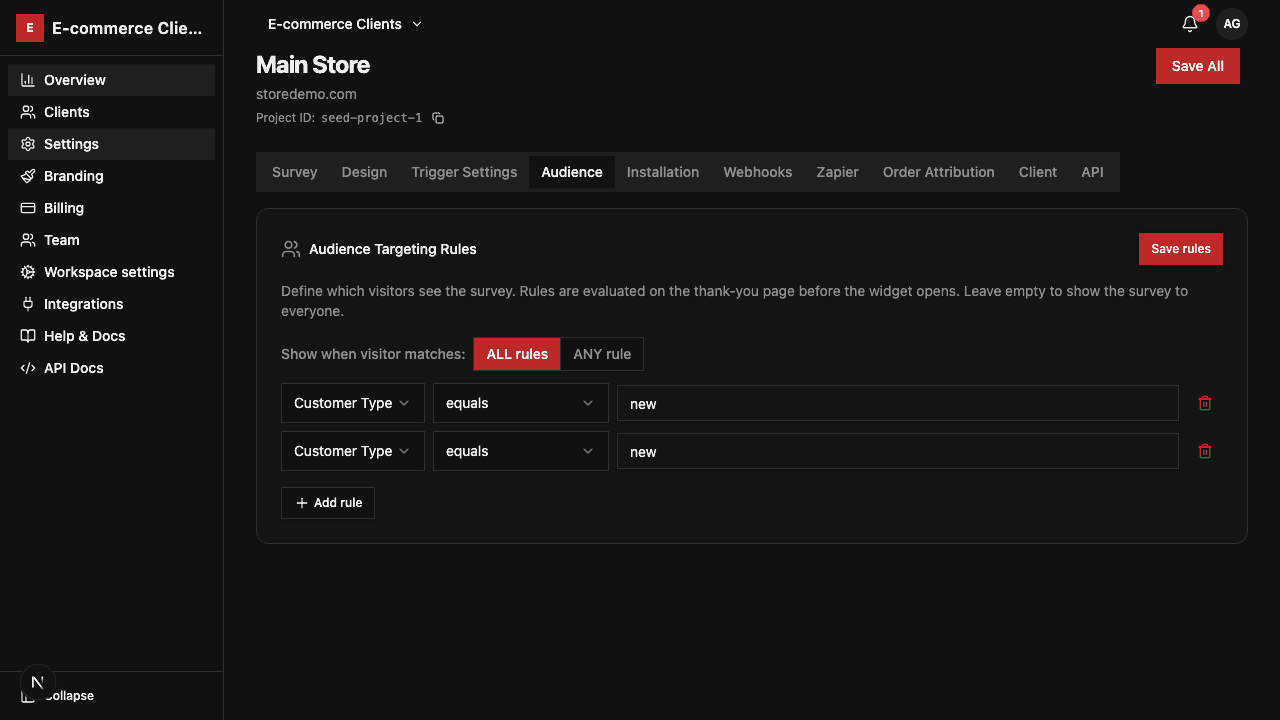The height and width of the screenshot is (720, 1280).
Task: Select ALL rules match mode
Action: (x=517, y=354)
